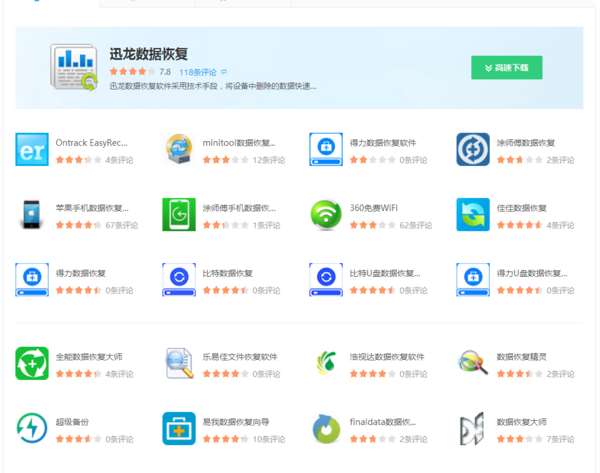Viewport: 600px width, 473px height.
Task: Open the 涂师傅数据恢复 circular arrows icon
Action: coord(473,149)
